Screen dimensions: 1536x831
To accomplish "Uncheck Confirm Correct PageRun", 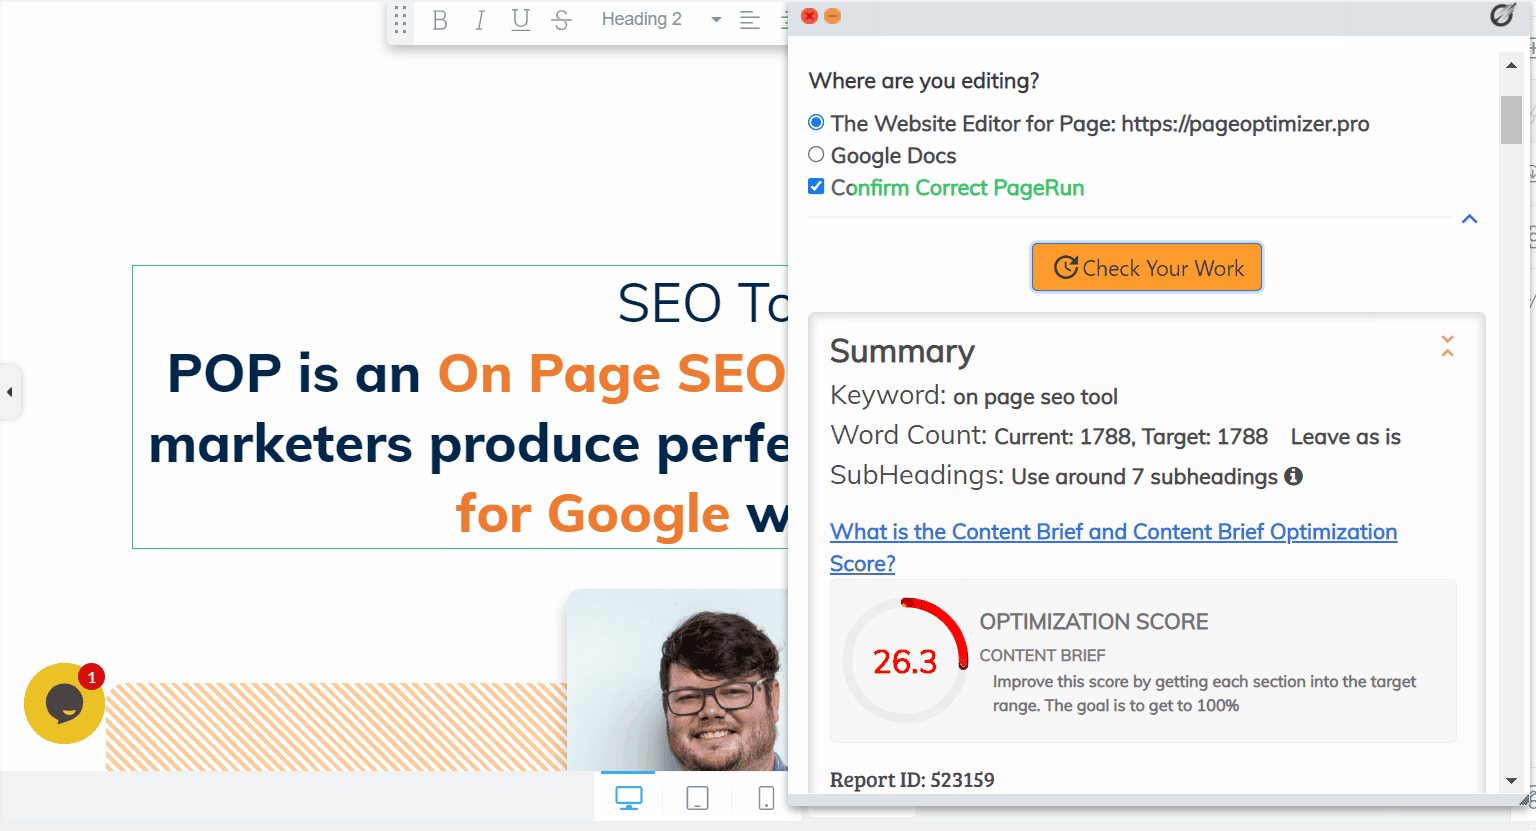I will pos(815,185).
